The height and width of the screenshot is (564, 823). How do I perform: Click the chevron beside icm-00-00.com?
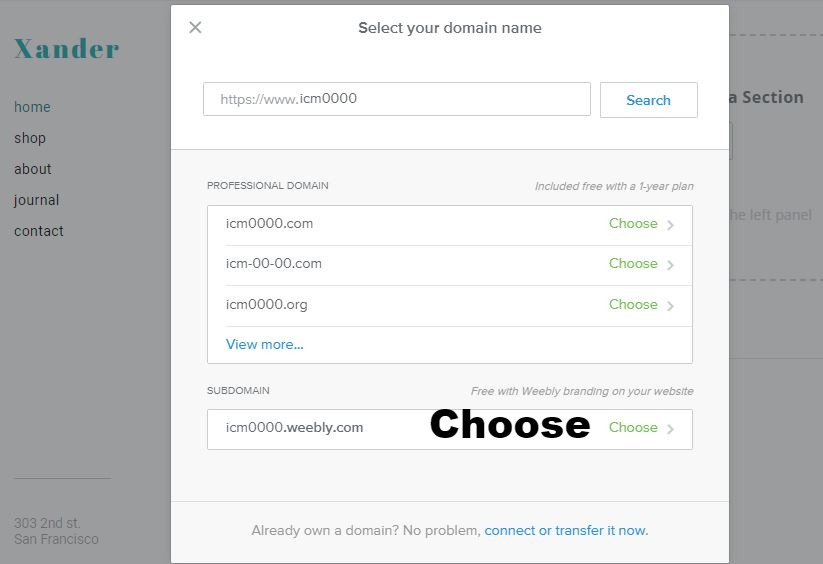(x=670, y=265)
